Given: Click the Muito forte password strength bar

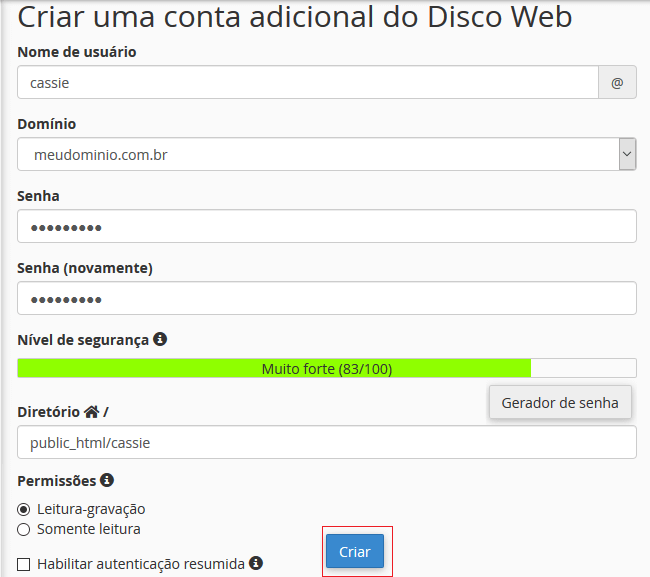Looking at the screenshot, I should click(x=326, y=368).
